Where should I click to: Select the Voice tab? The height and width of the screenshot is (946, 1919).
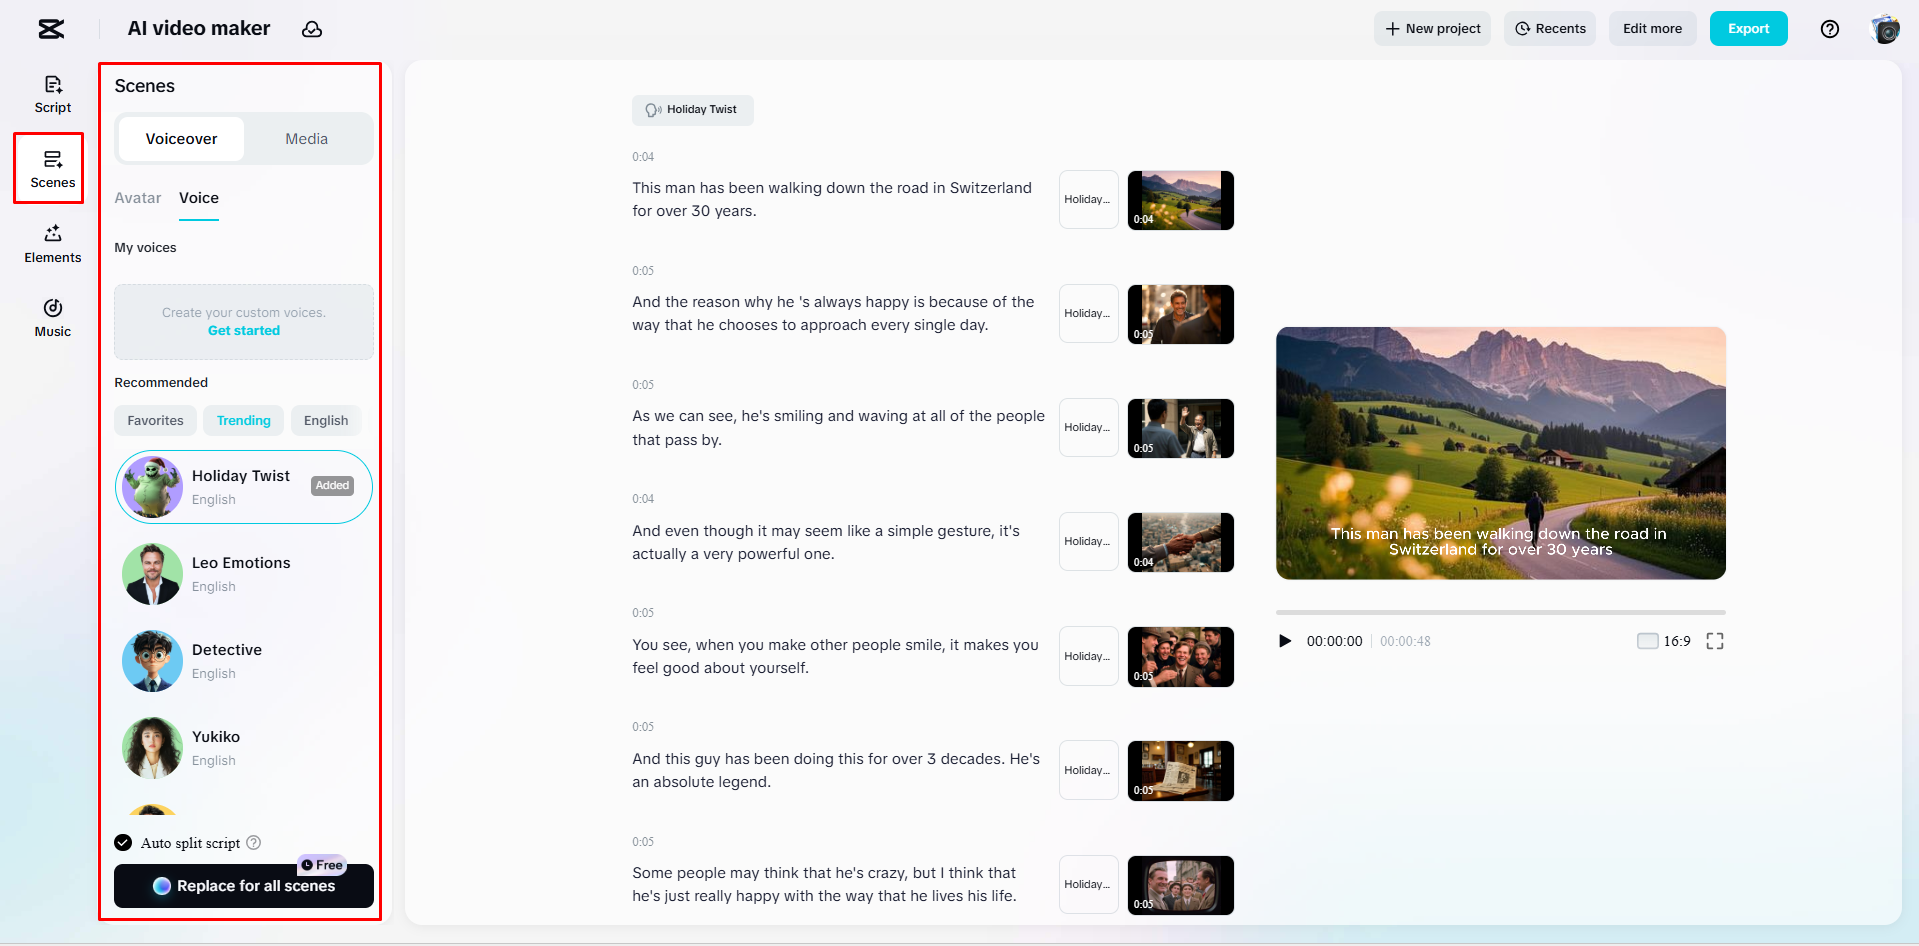(x=199, y=198)
